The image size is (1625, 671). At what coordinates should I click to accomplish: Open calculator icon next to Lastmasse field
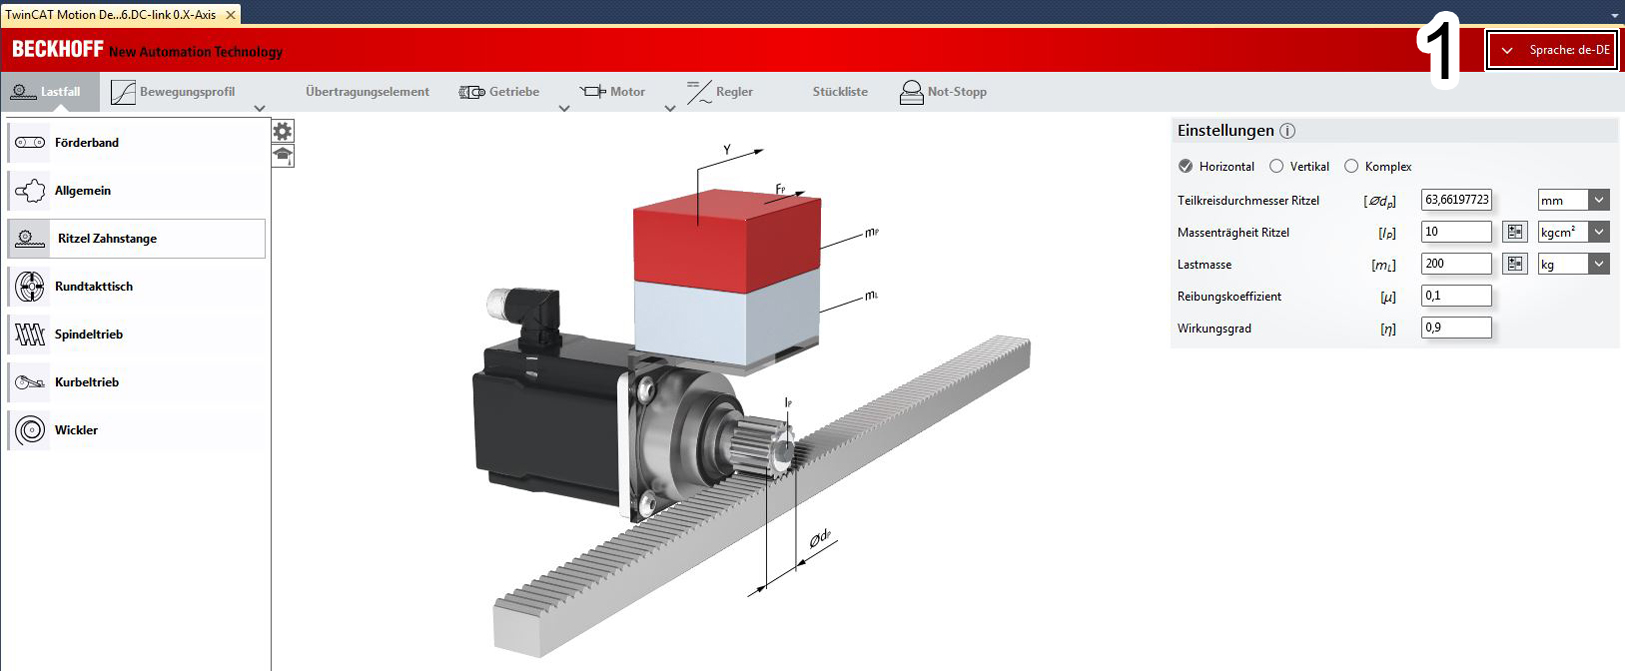1515,264
